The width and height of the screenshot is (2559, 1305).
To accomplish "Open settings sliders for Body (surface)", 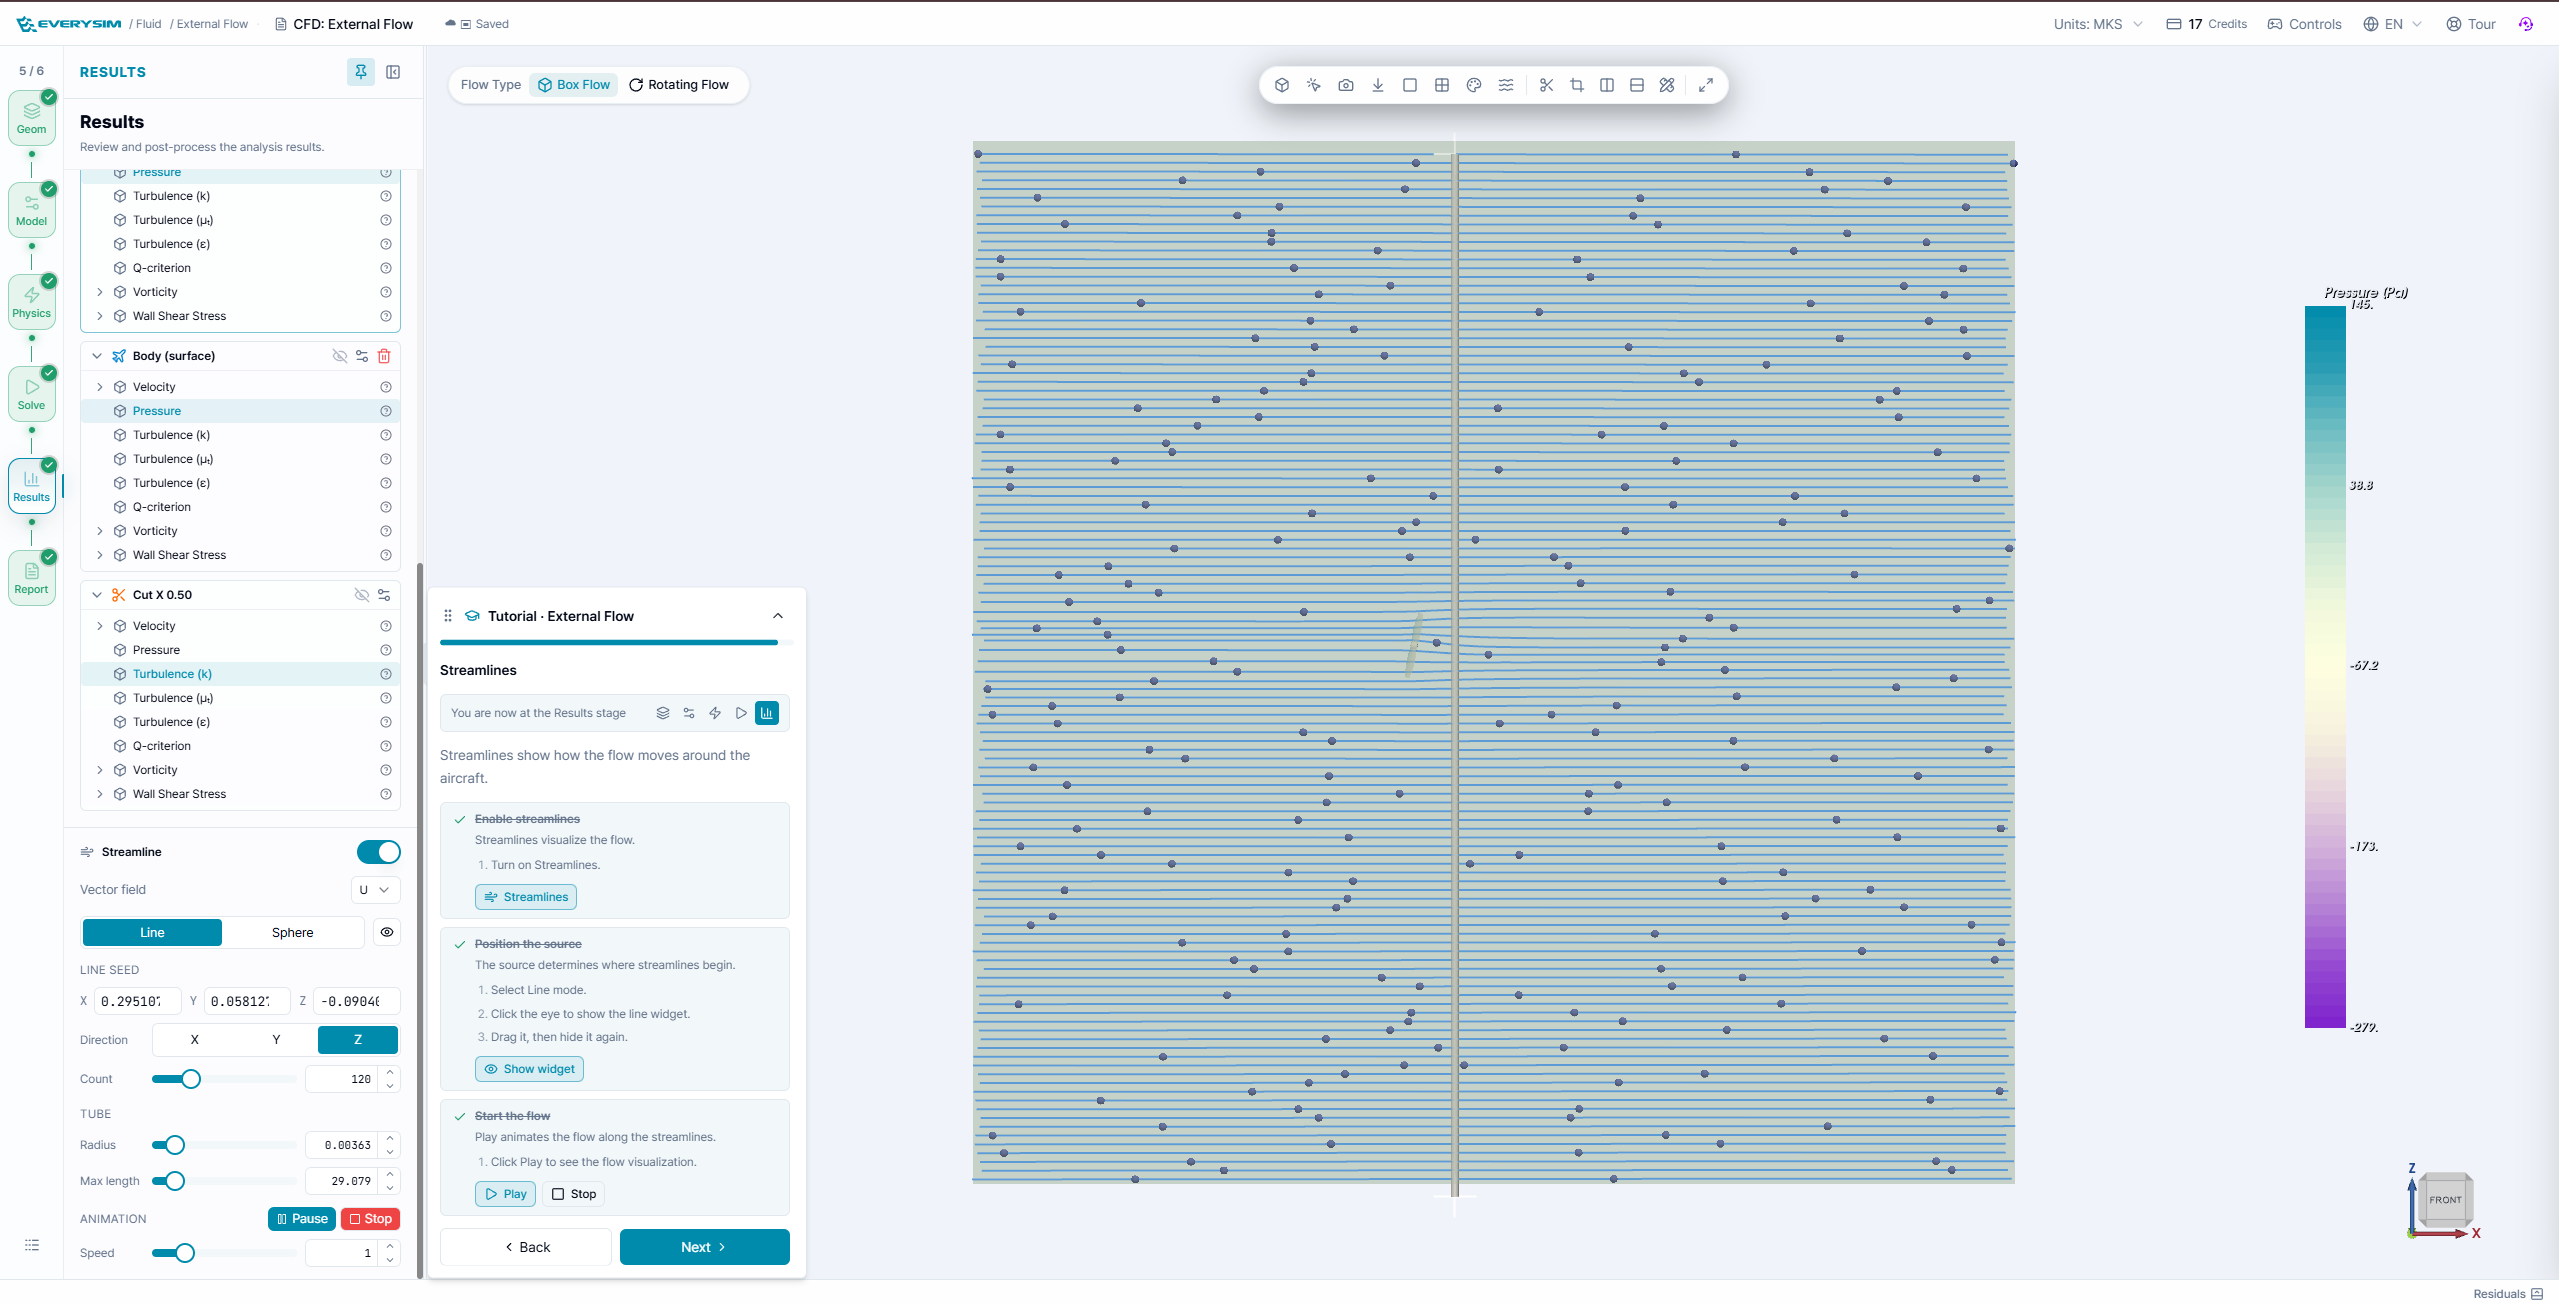I will click(362, 356).
